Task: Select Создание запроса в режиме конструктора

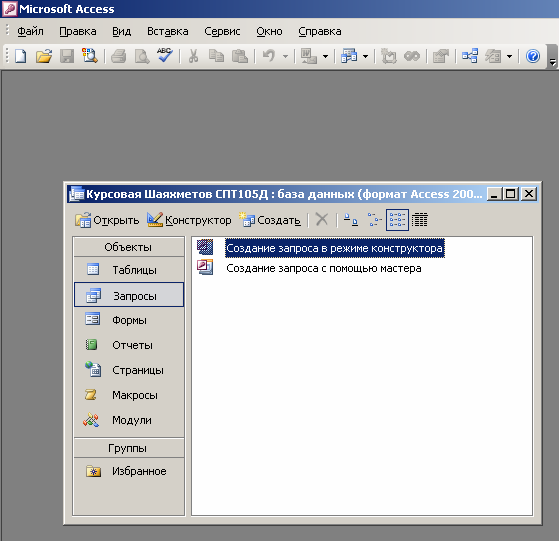Action: [334, 248]
